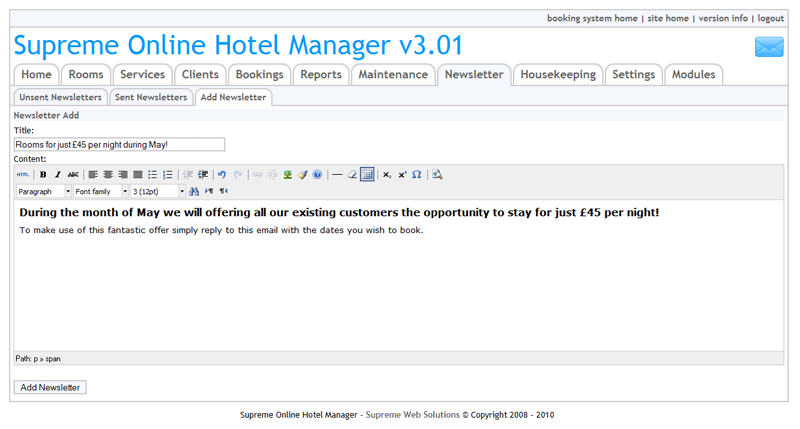
Task: Open the Home tab
Action: (x=36, y=74)
